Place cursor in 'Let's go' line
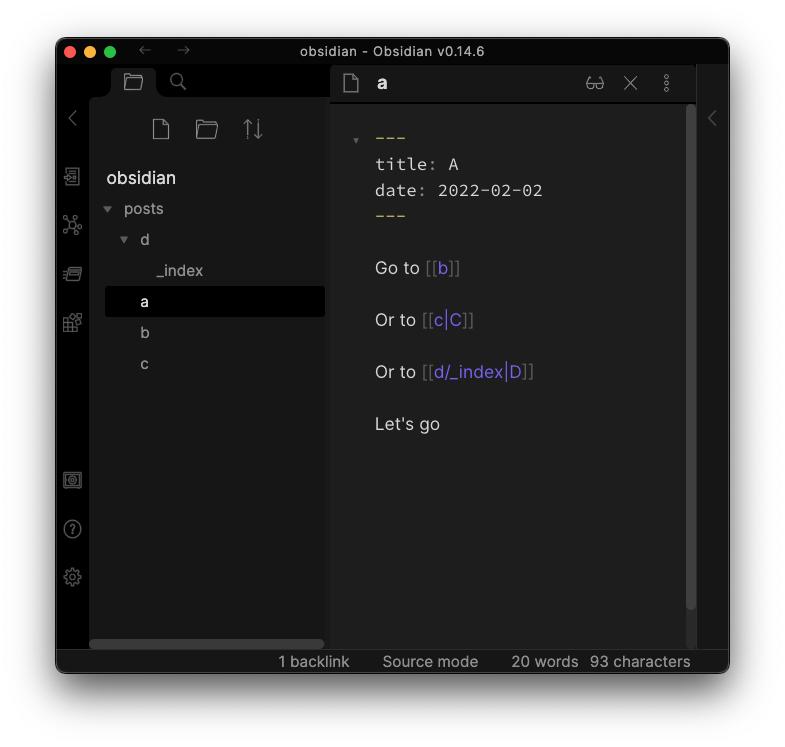This screenshot has height=747, width=785. (407, 425)
